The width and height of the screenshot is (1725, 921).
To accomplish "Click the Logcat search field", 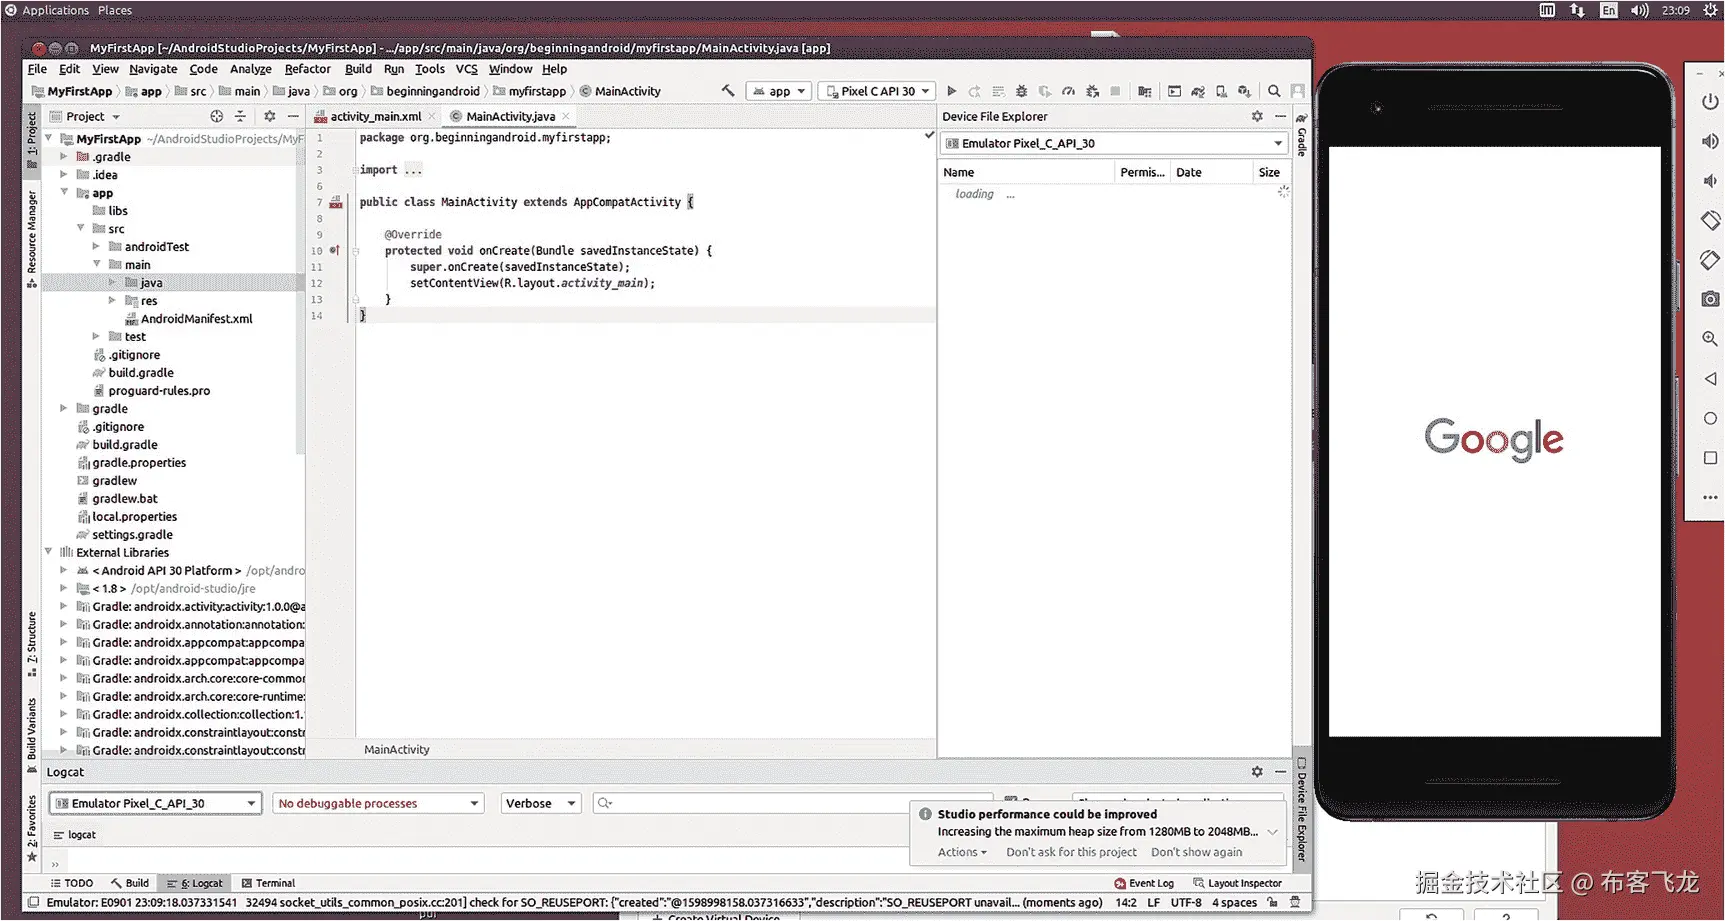I will point(793,803).
